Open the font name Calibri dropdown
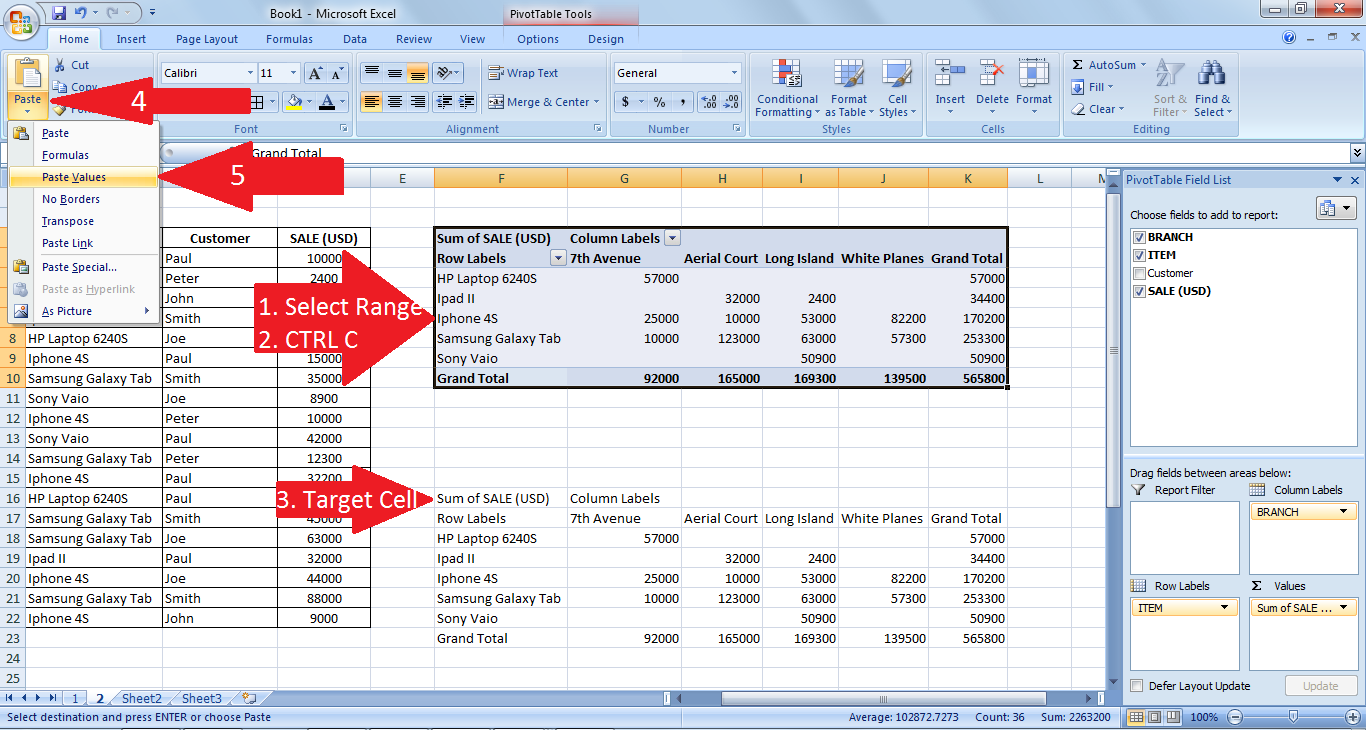 (x=250, y=73)
